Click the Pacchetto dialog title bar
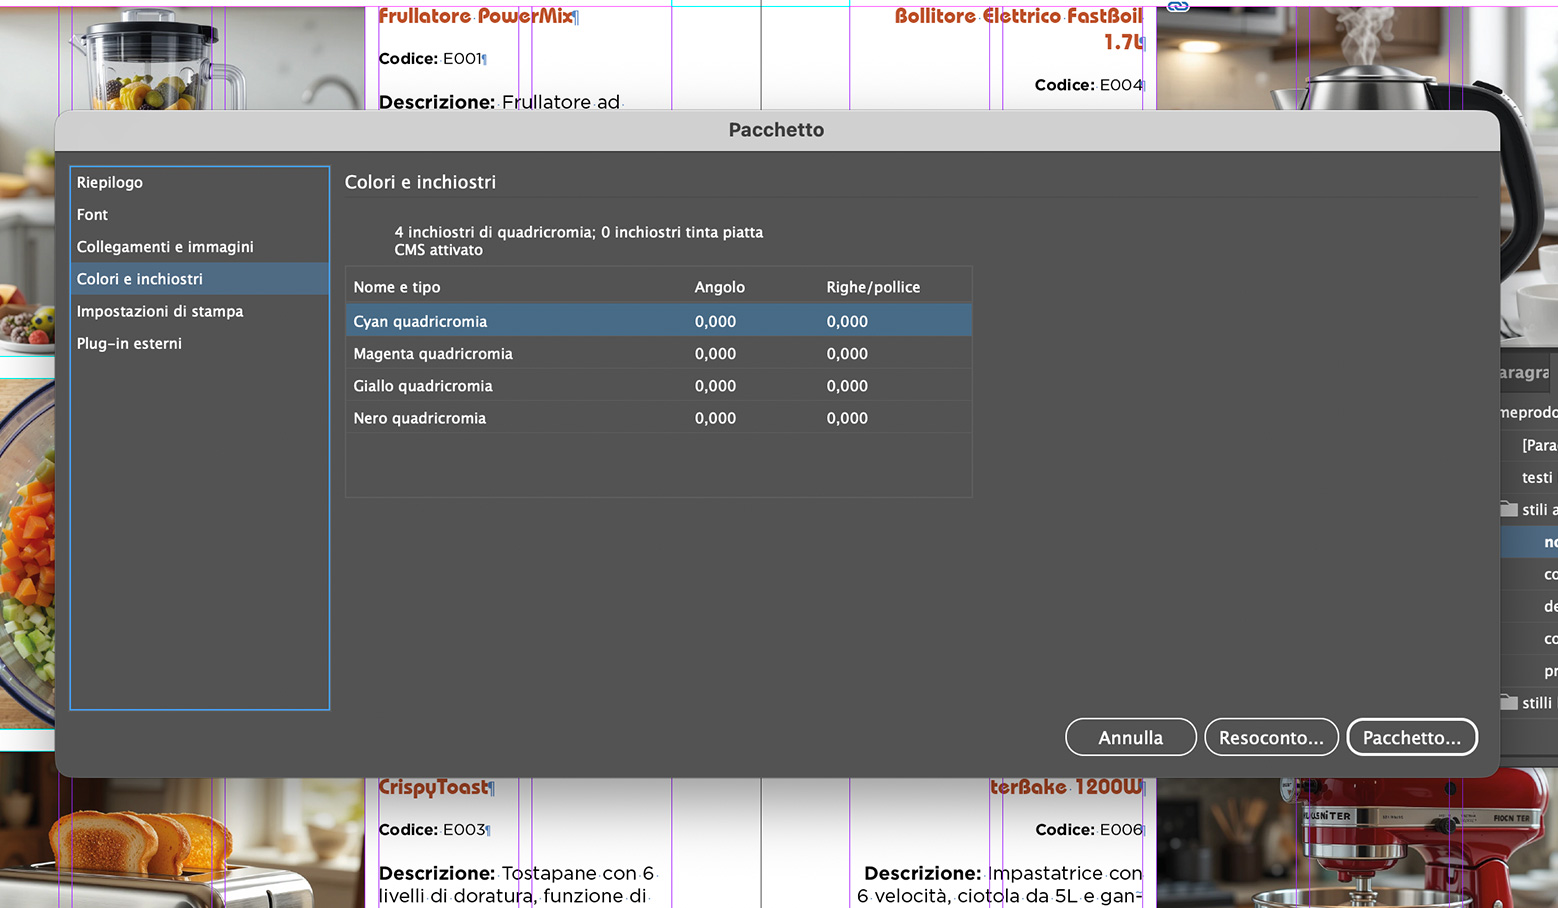 [x=777, y=130]
